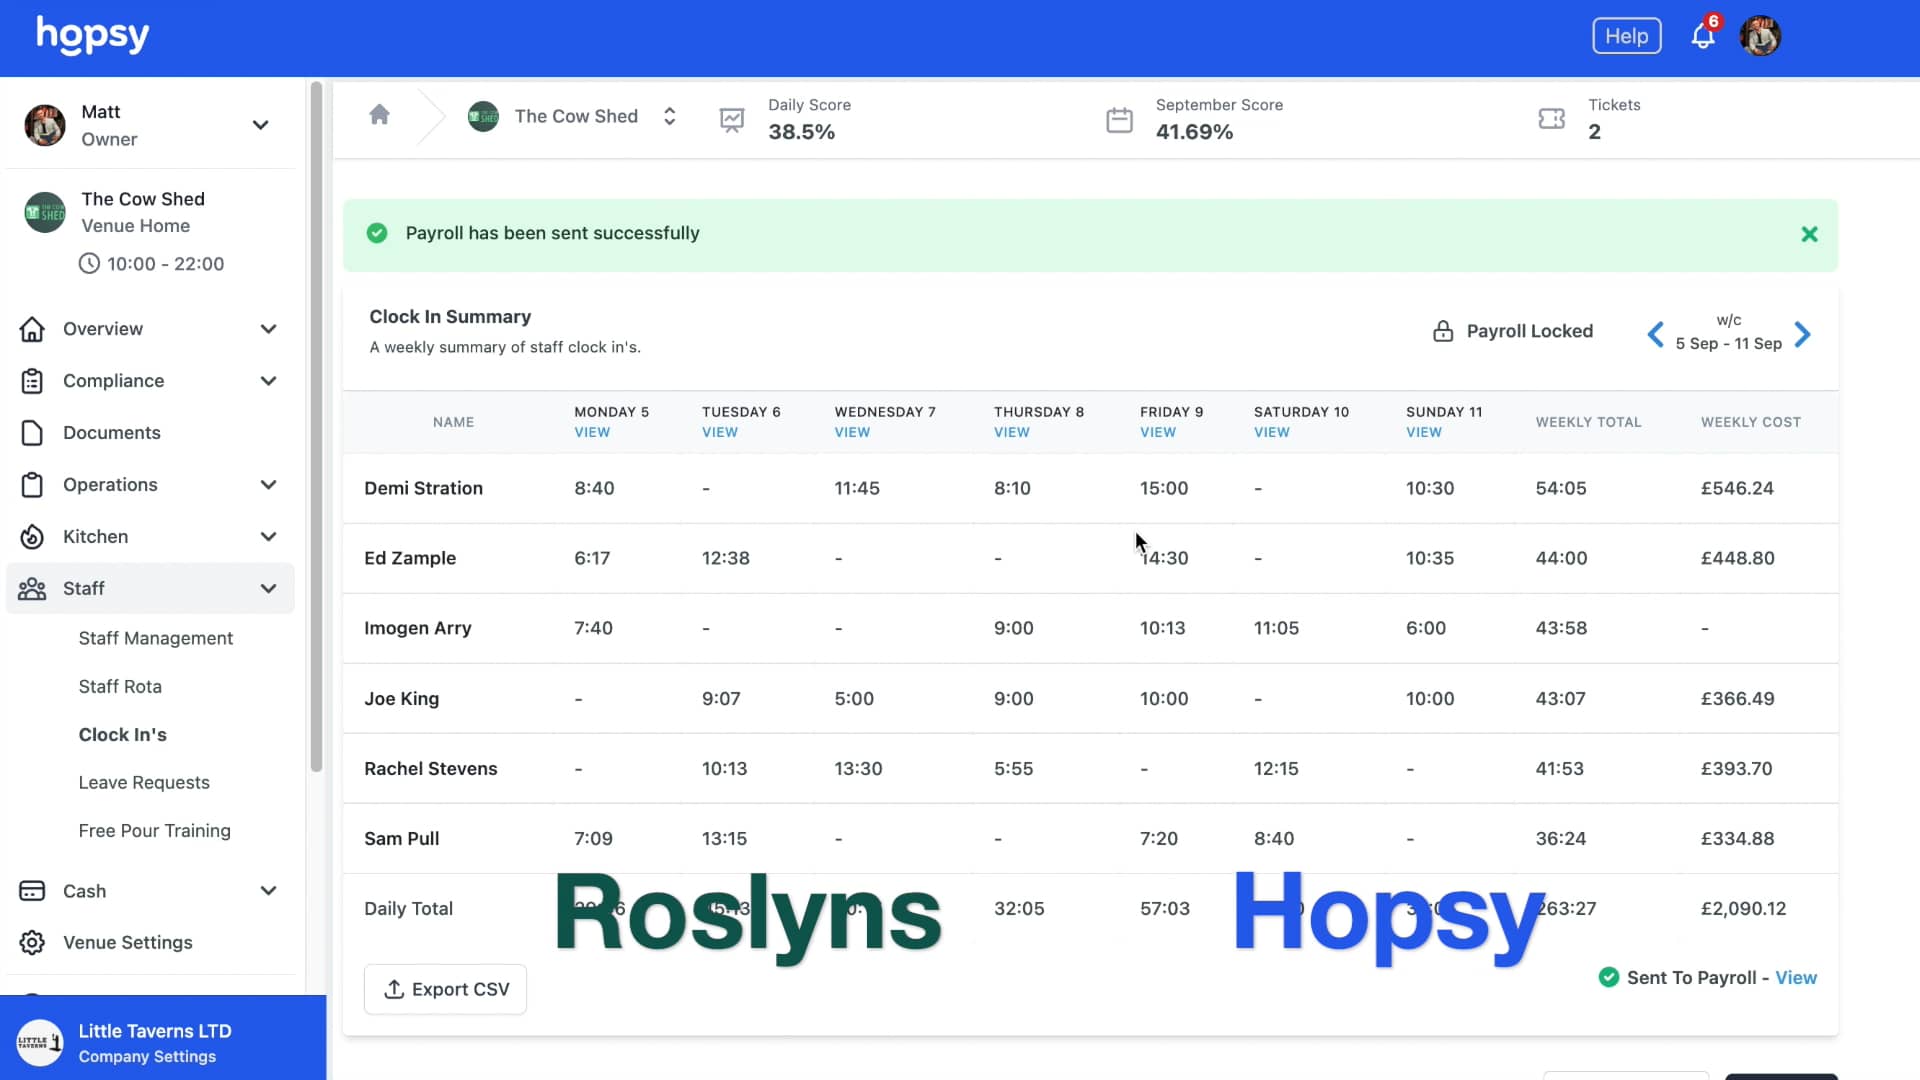
Task: Open the Leave Requests page
Action: point(144,782)
